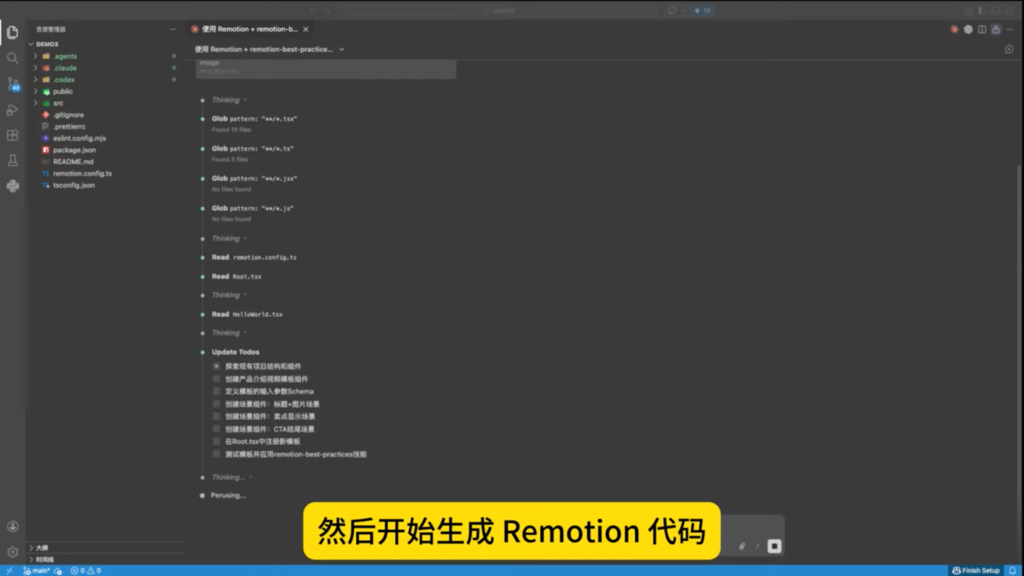Click the sync changes icon beside main branch
Image resolution: width=1024 pixels, height=576 pixels.
[x=58, y=571]
